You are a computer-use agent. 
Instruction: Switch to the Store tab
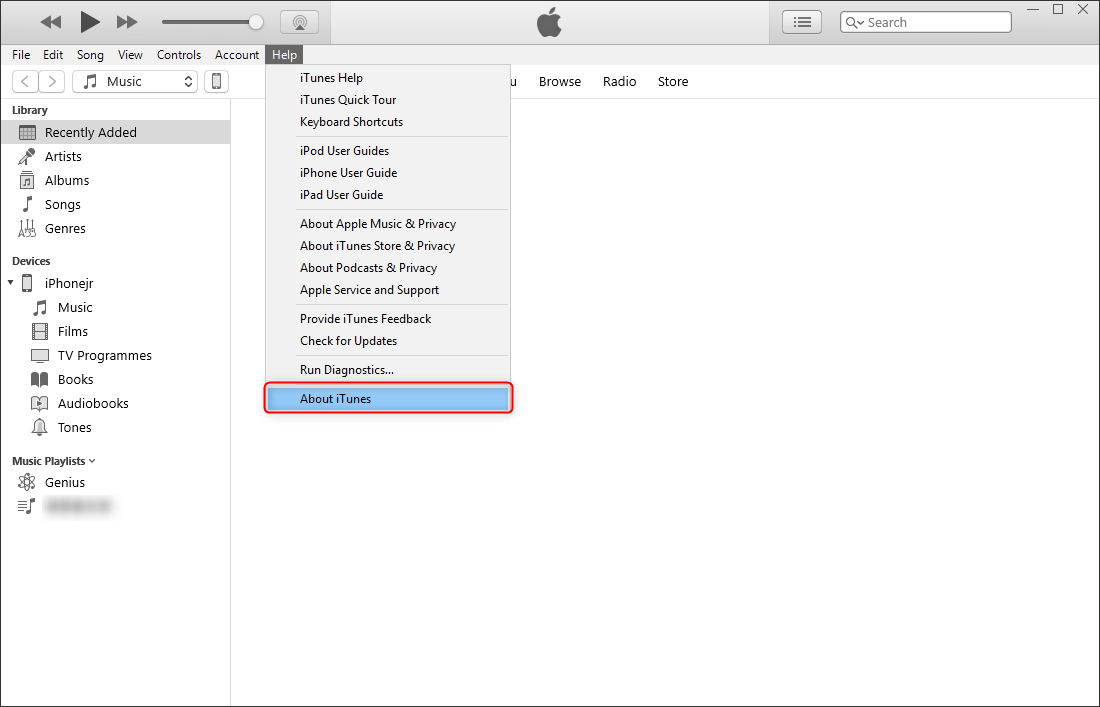point(673,81)
